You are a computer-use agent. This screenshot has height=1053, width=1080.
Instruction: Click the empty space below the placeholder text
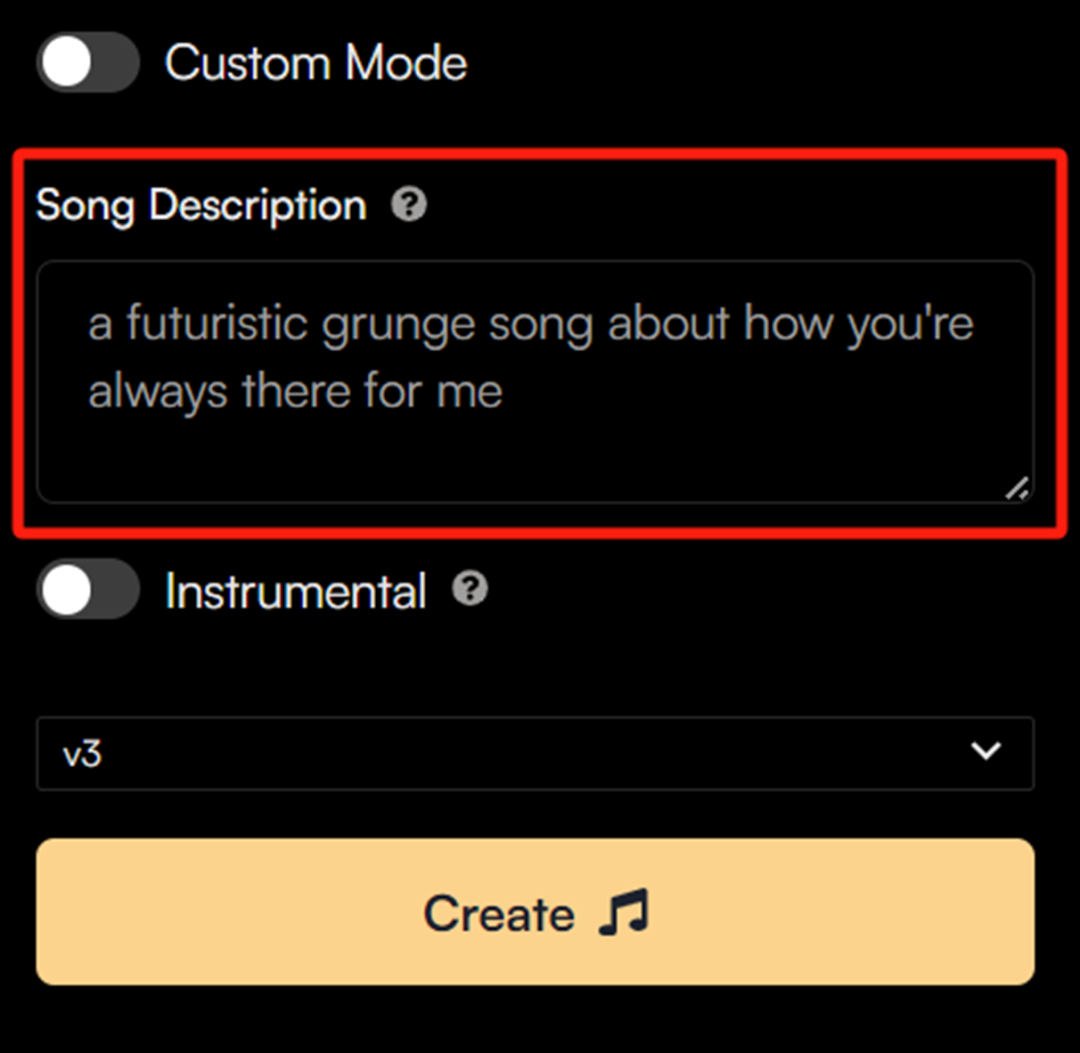[x=535, y=458]
